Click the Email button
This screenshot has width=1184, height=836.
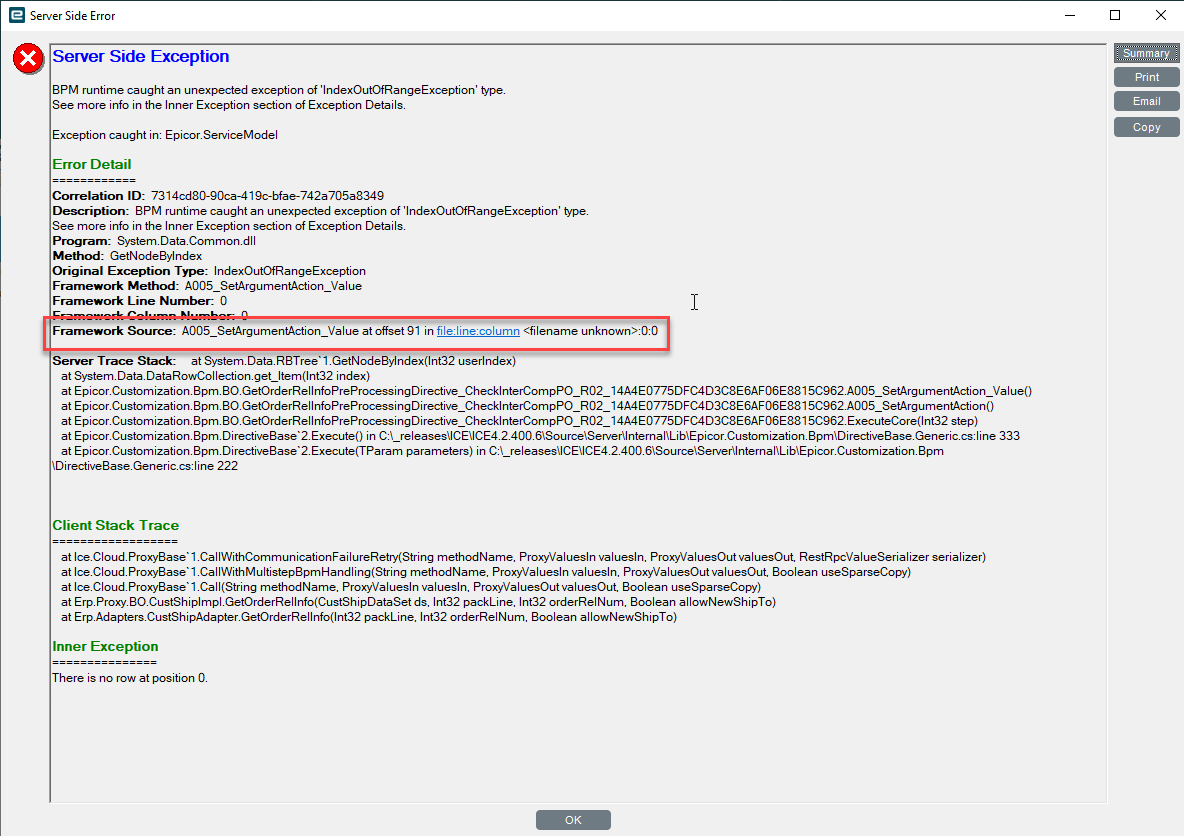[1146, 101]
